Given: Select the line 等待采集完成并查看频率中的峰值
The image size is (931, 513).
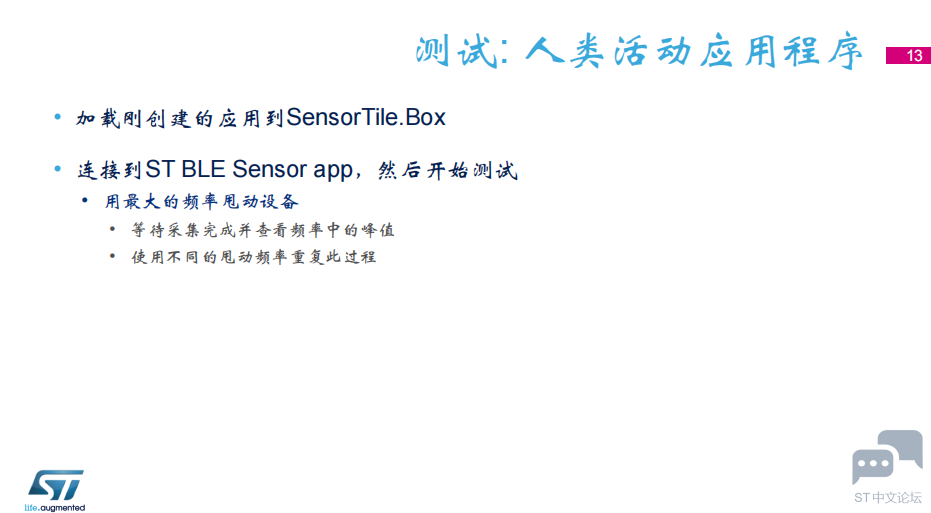Looking at the screenshot, I should [263, 230].
